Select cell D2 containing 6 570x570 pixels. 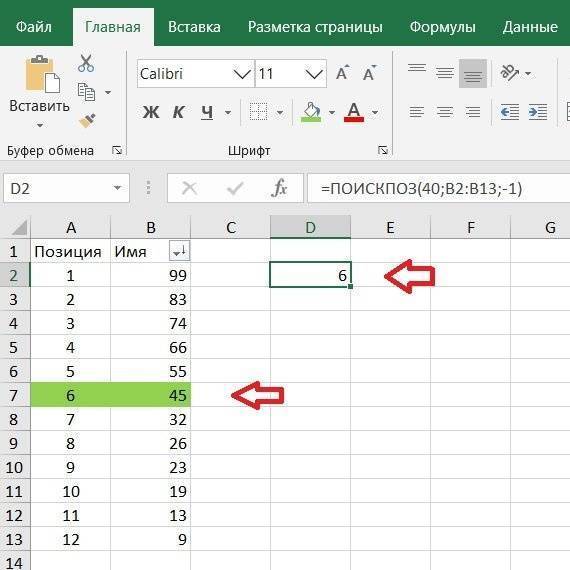coord(310,275)
